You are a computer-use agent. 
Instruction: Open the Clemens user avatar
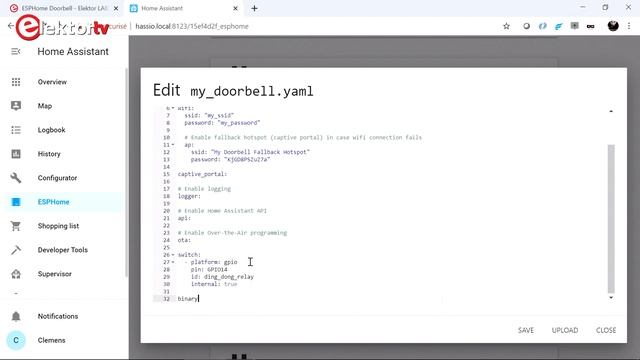16,340
